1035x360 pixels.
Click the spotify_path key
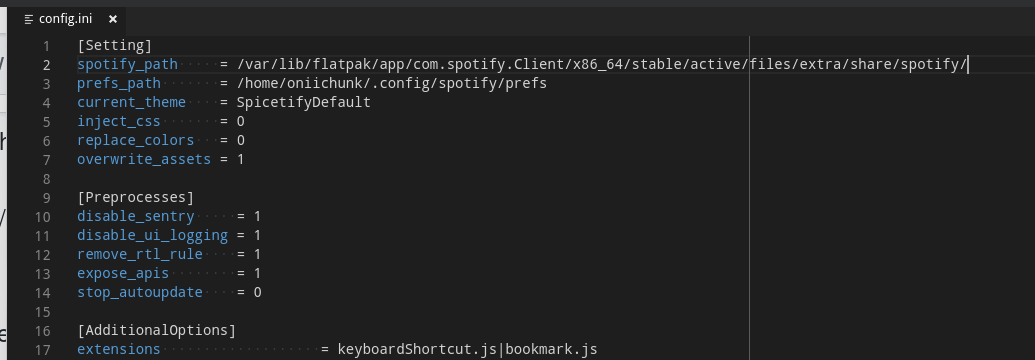tap(127, 65)
